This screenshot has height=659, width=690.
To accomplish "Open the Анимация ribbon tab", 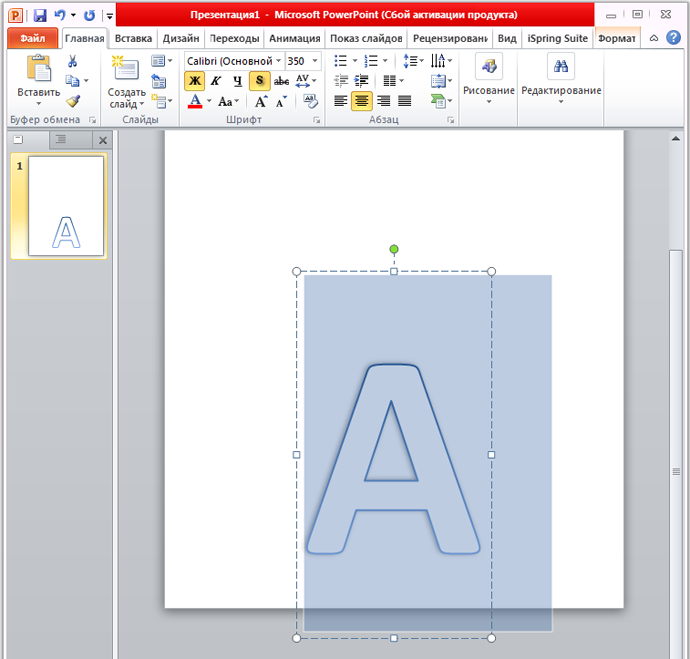I will [295, 38].
